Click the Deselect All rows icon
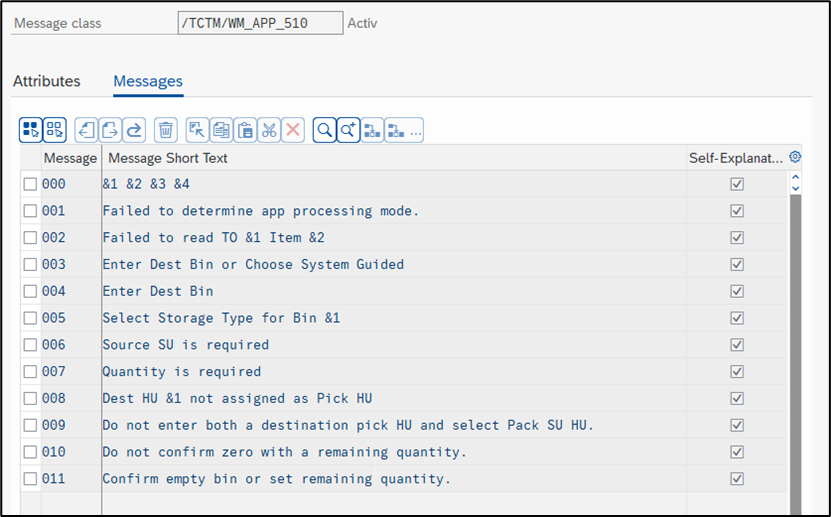This screenshot has width=831, height=517. coord(54,129)
